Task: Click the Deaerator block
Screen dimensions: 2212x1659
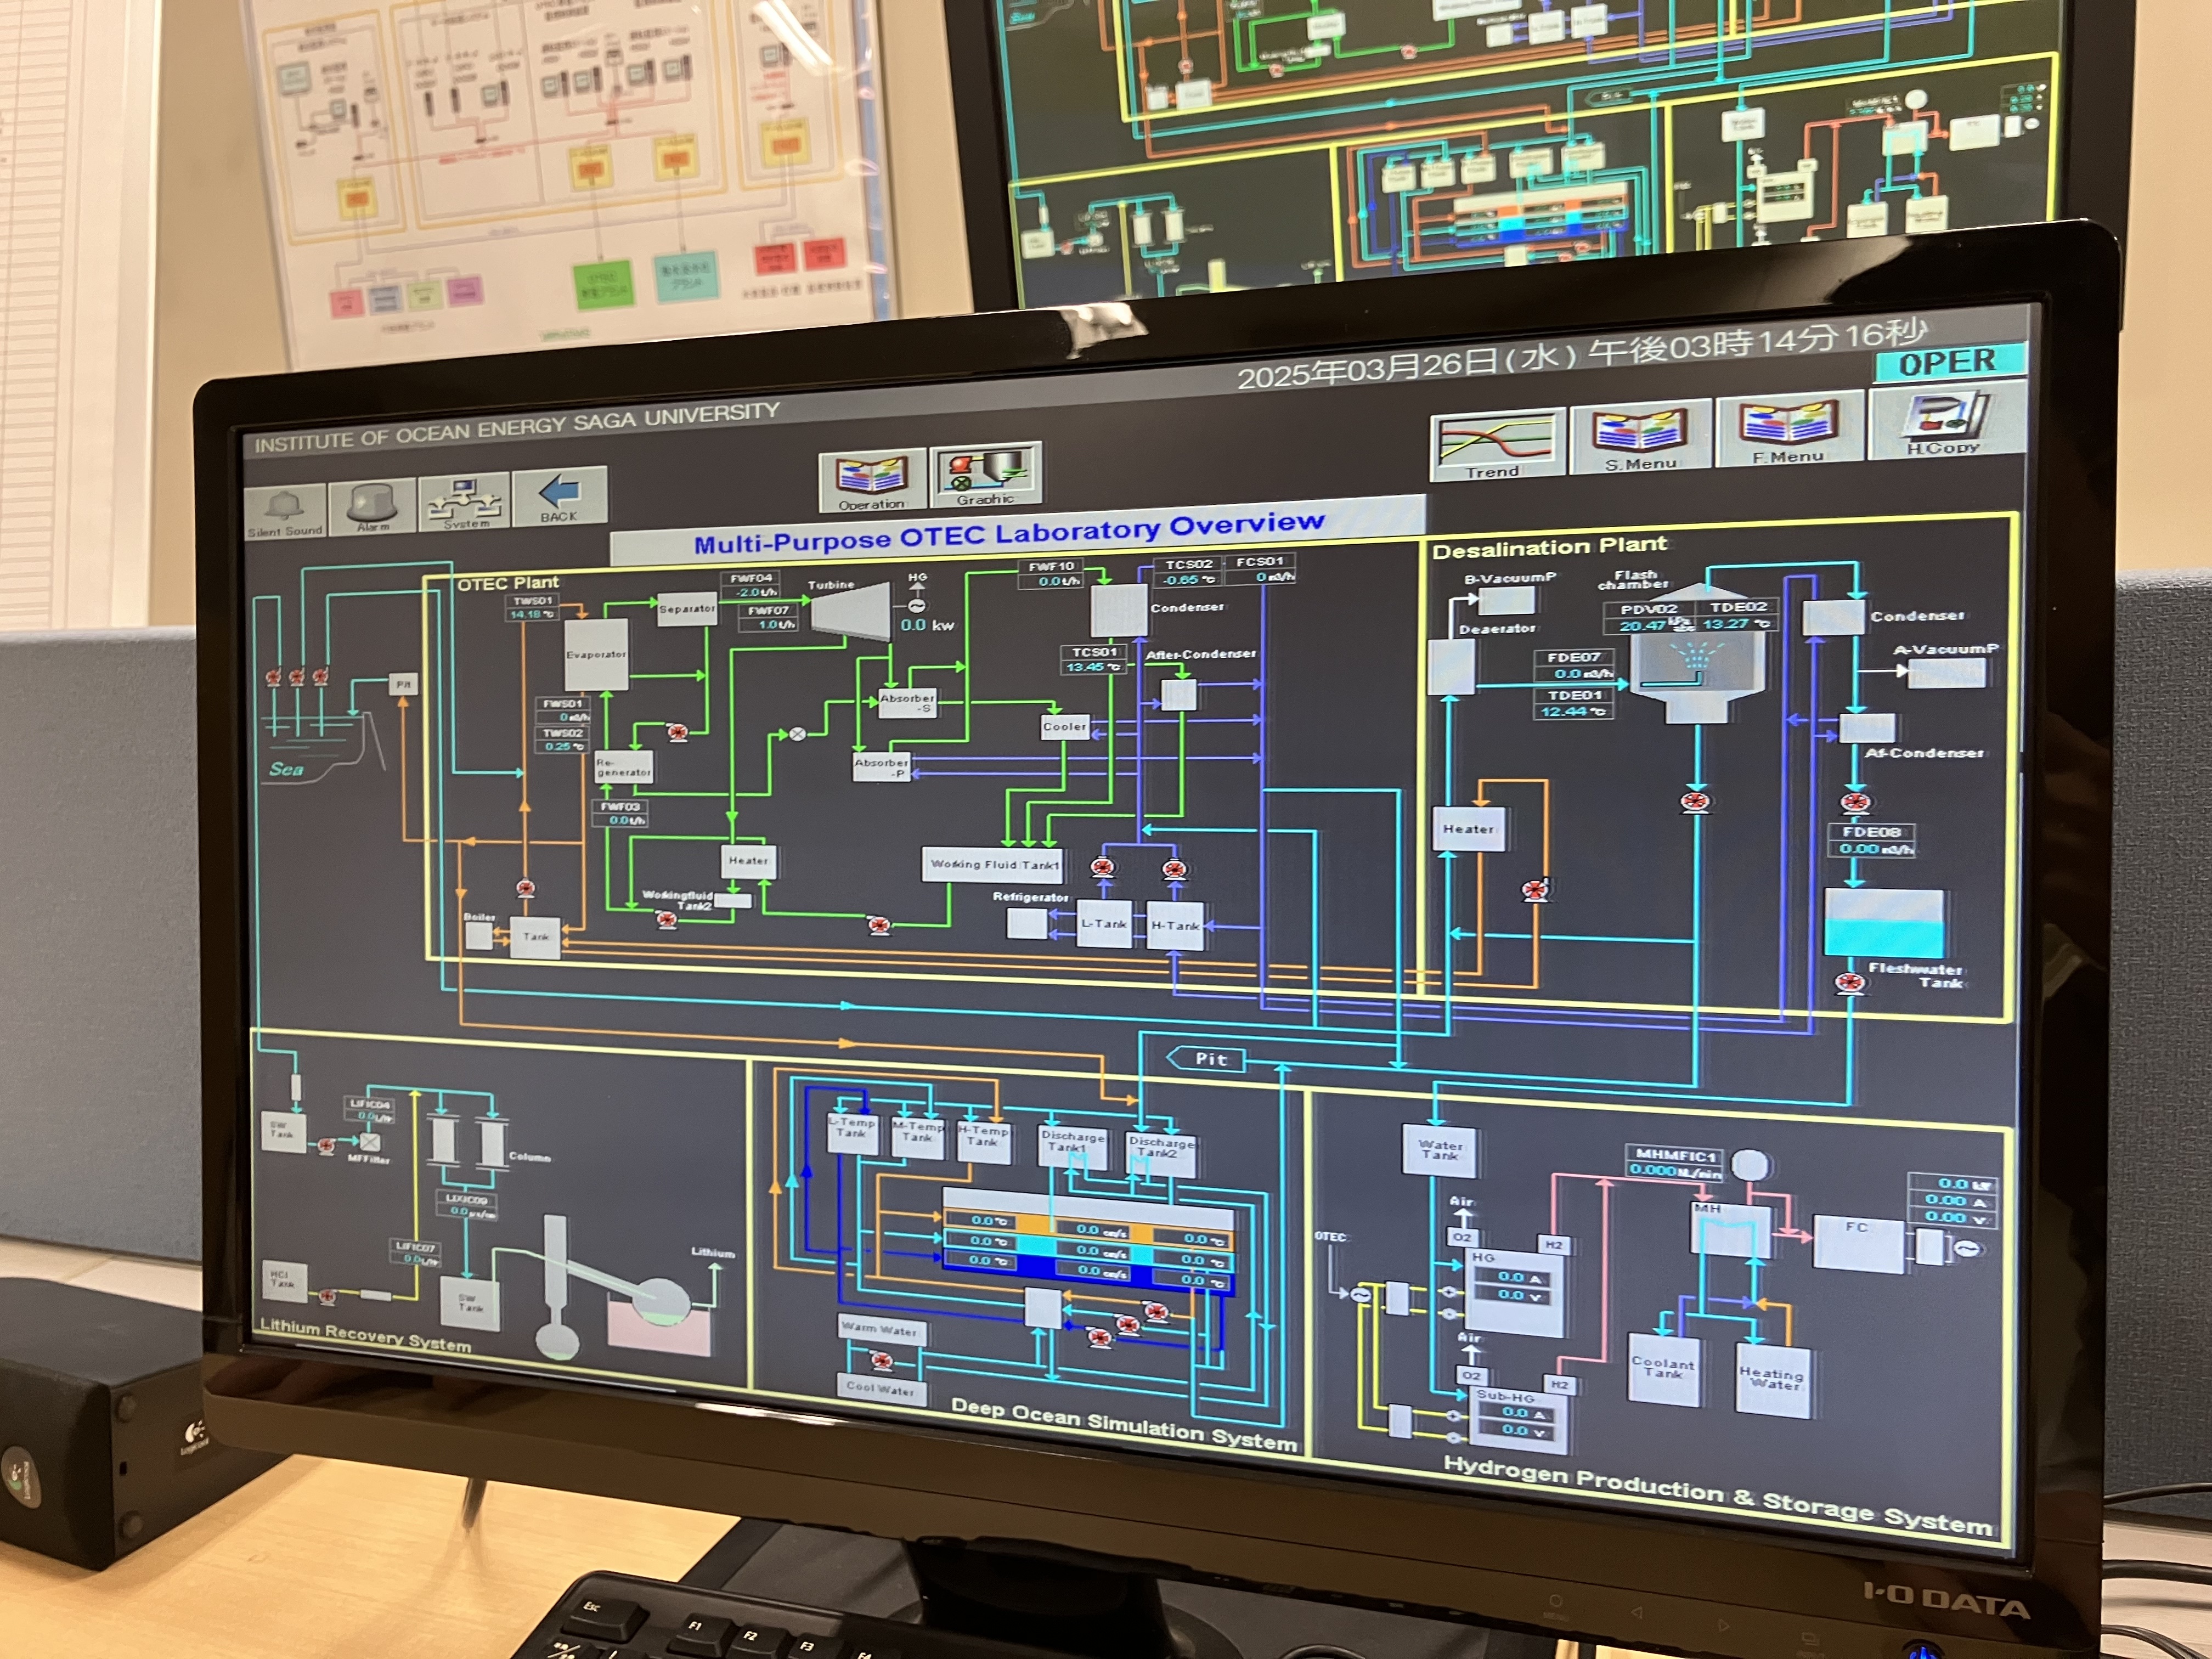Action: [1451, 666]
